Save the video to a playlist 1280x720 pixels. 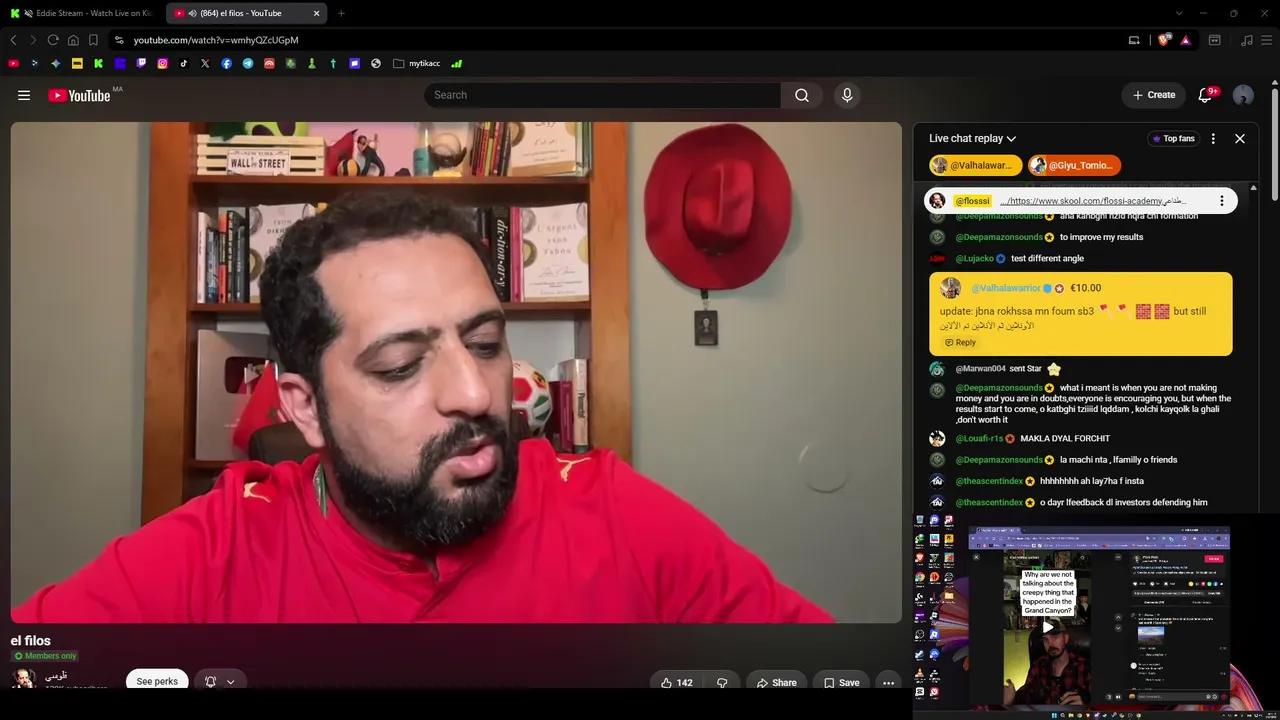click(x=841, y=683)
